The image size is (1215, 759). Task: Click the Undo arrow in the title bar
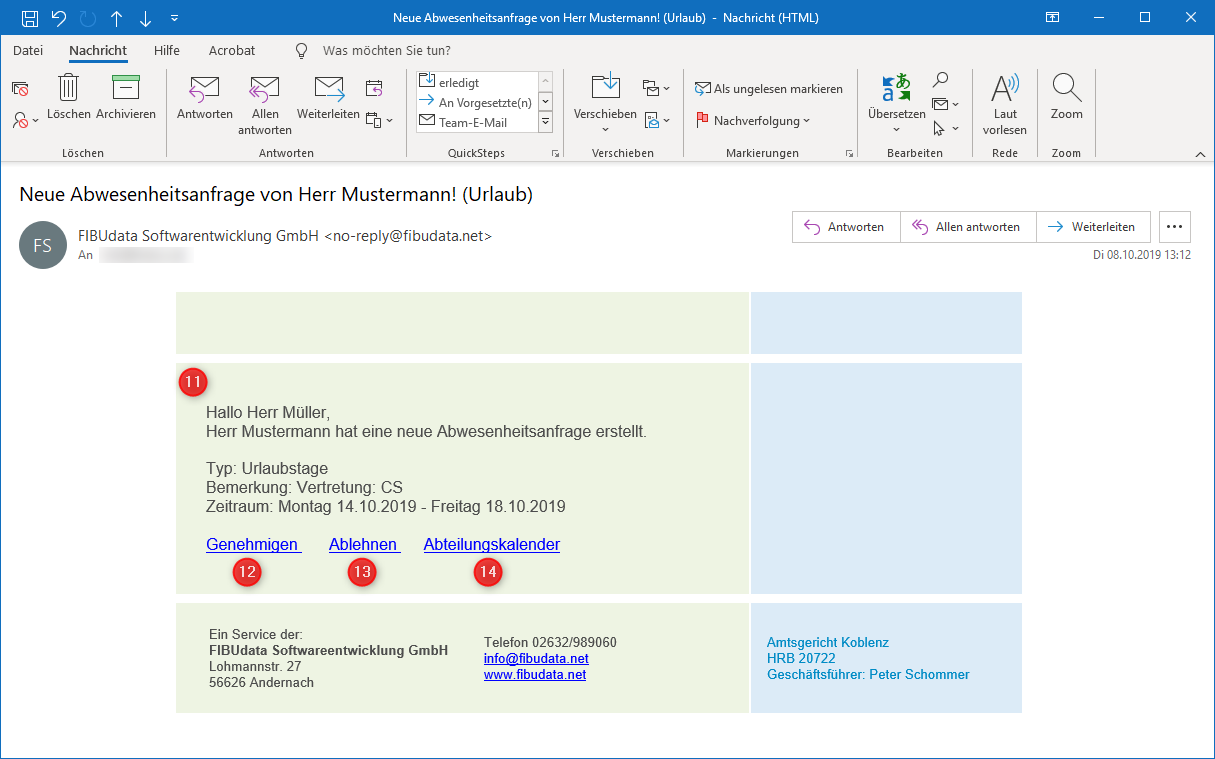[x=59, y=18]
